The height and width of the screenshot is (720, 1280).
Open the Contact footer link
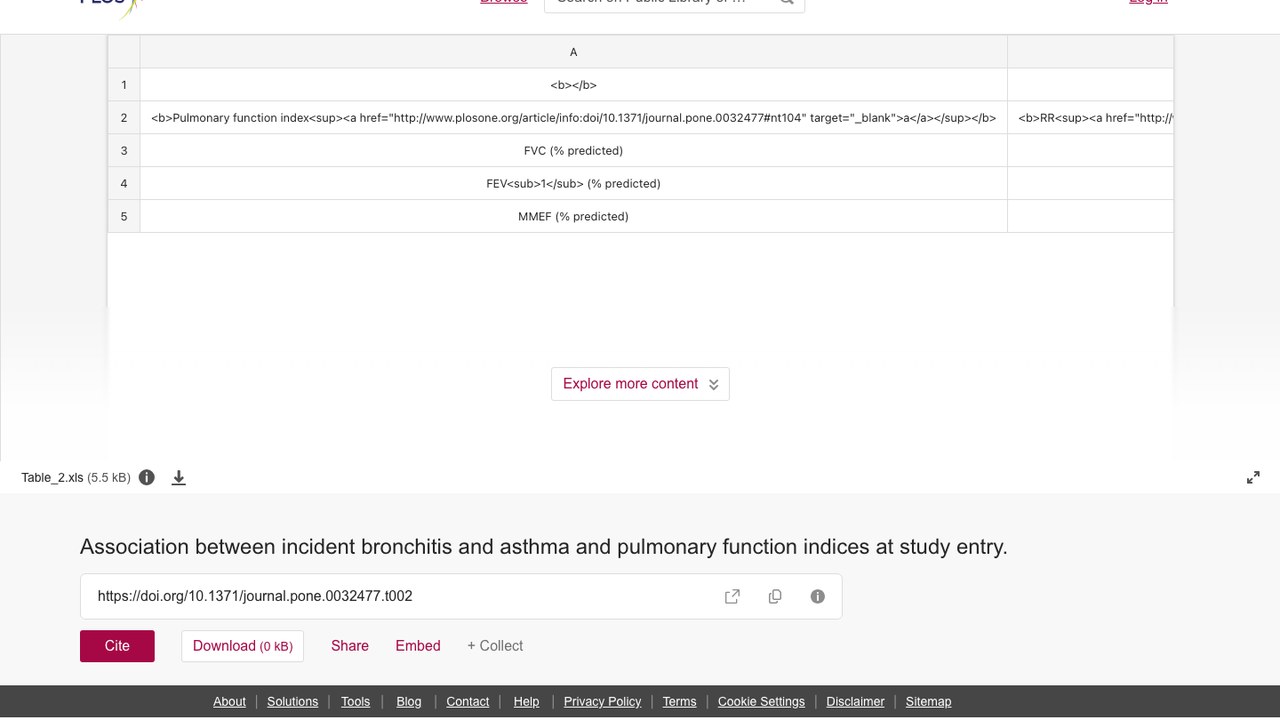tap(467, 702)
